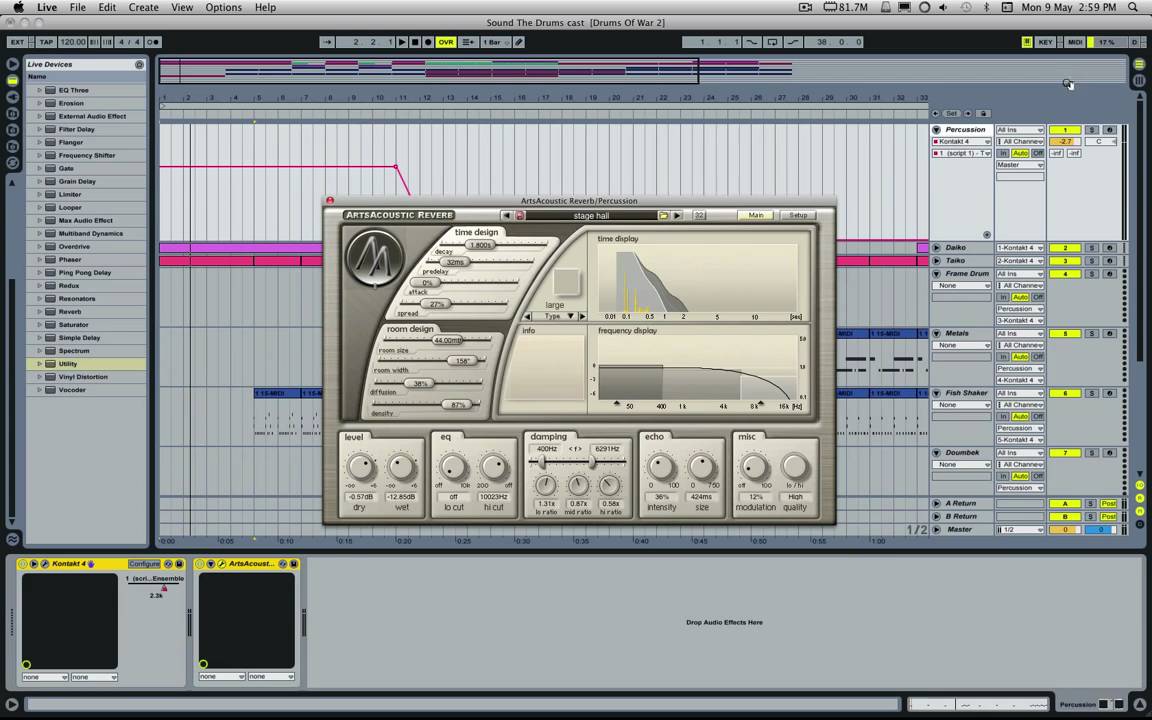Click the room size slider handle
1152x720 pixels.
447,340
